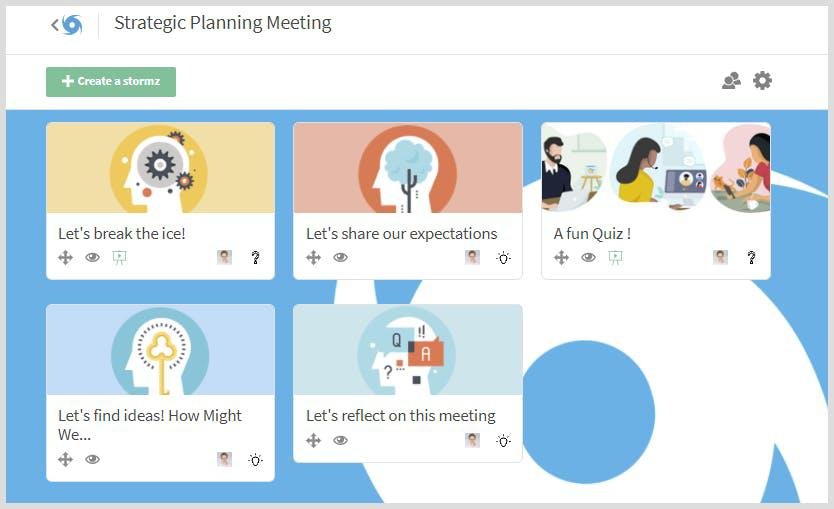
Task: Click owner avatar on Let's find ideas card
Action: (x=224, y=459)
